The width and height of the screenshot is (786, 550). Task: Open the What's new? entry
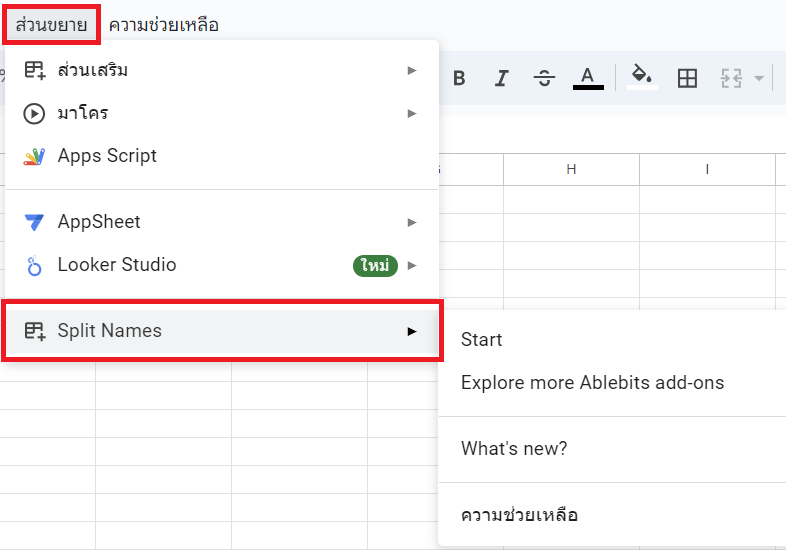pyautogui.click(x=514, y=449)
